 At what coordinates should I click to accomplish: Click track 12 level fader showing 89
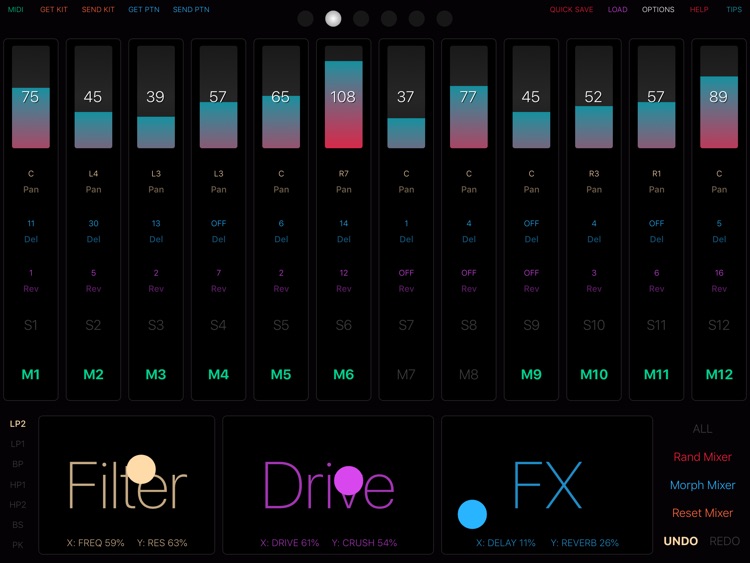tap(719, 97)
